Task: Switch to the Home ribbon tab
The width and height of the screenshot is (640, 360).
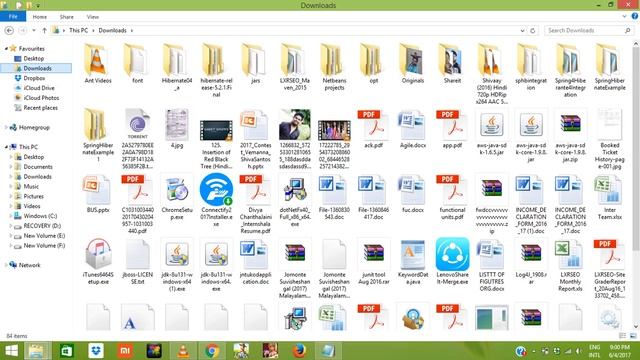Action: (40, 17)
